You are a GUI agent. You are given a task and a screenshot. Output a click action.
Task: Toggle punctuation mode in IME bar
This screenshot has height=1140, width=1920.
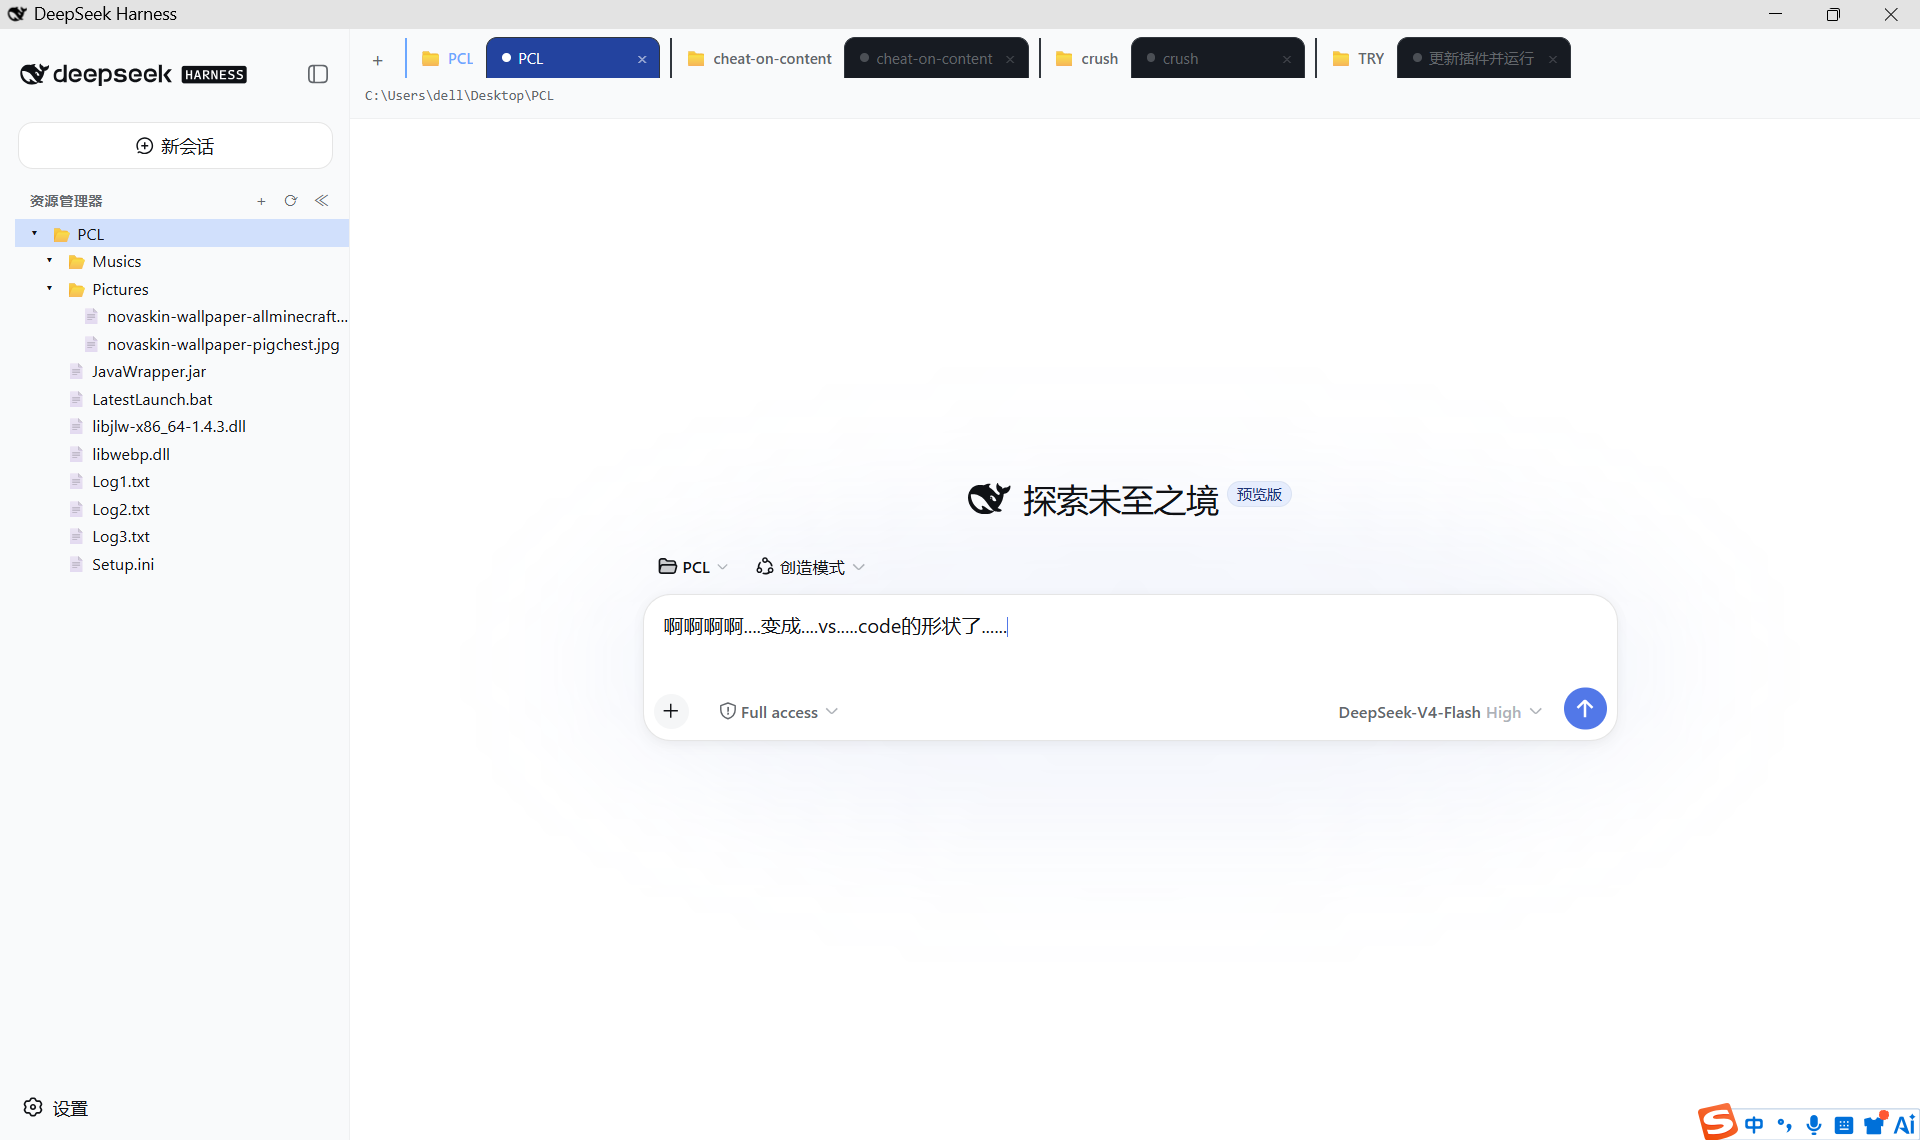coord(1784,1125)
